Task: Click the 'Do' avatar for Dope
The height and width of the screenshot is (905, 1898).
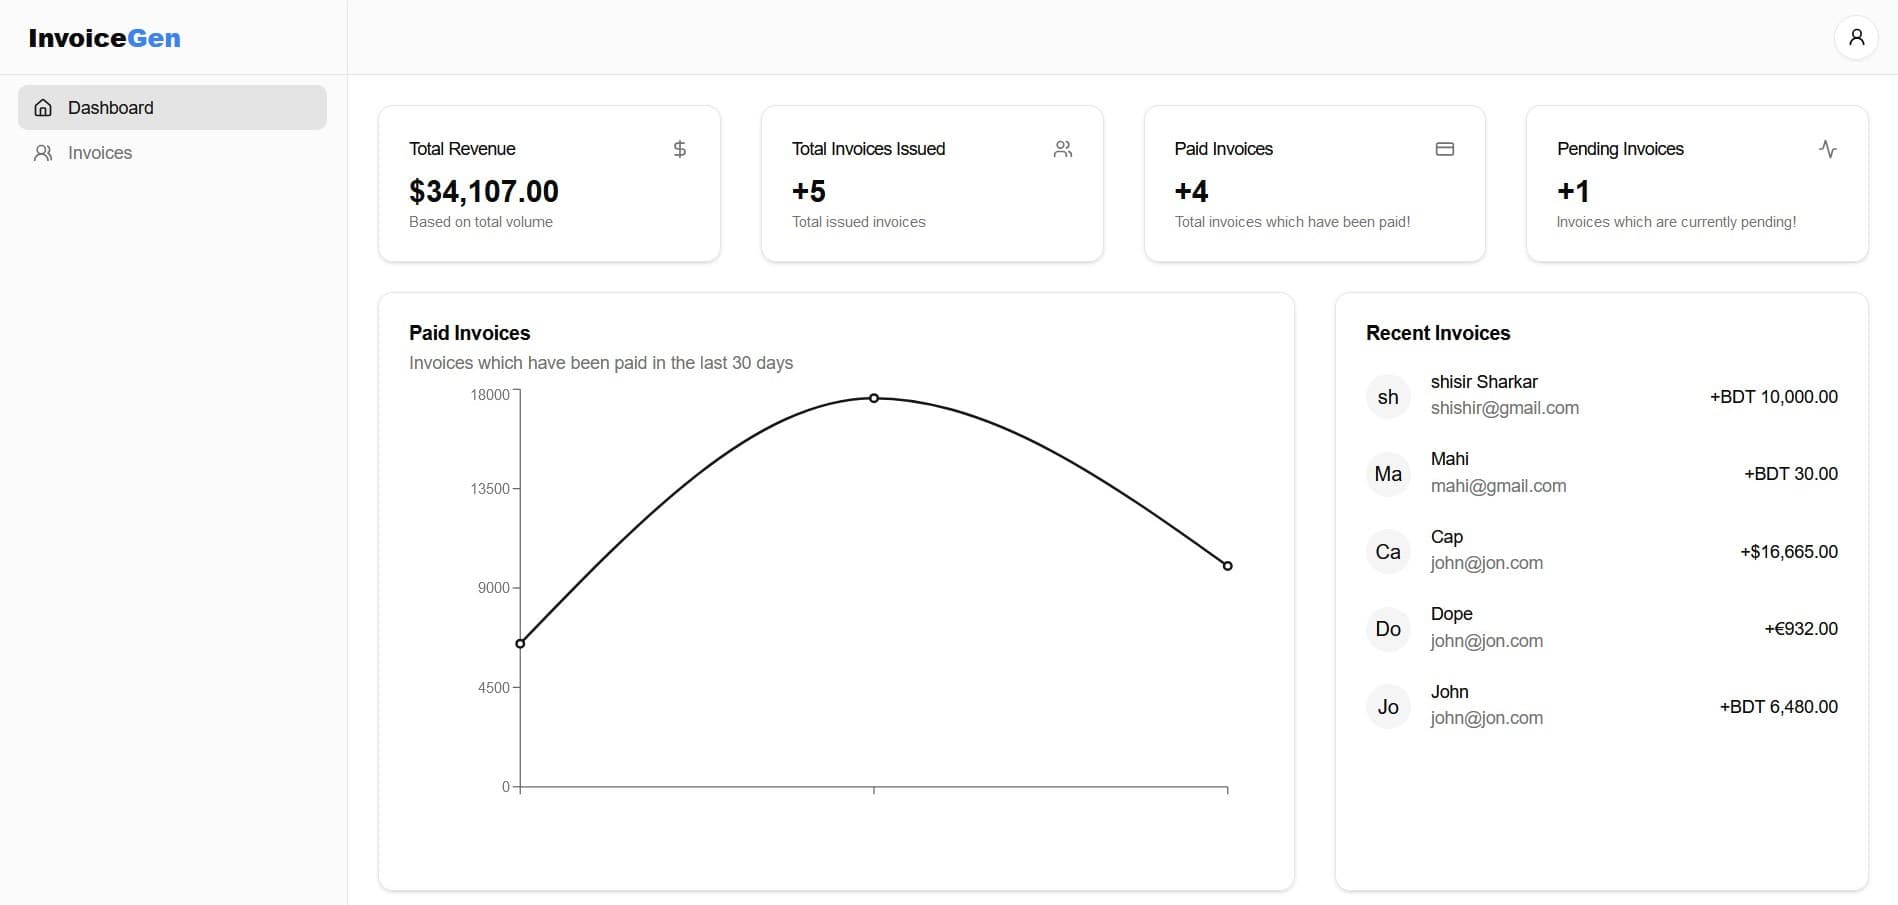Action: coord(1388,629)
